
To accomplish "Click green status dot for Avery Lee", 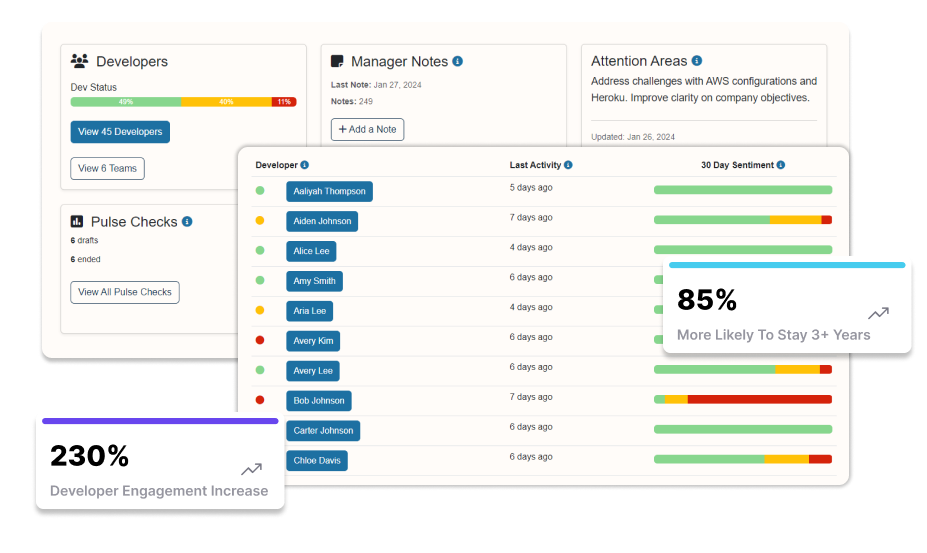I will pos(260,370).
